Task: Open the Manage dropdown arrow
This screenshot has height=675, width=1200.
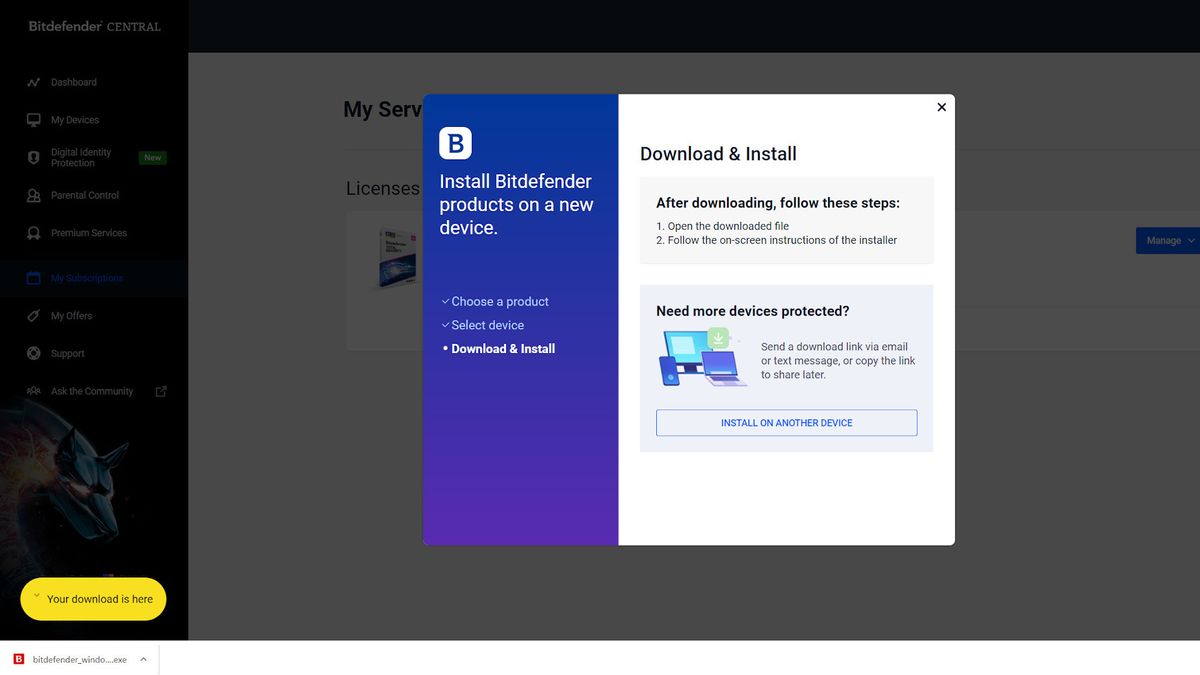Action: [1190, 240]
